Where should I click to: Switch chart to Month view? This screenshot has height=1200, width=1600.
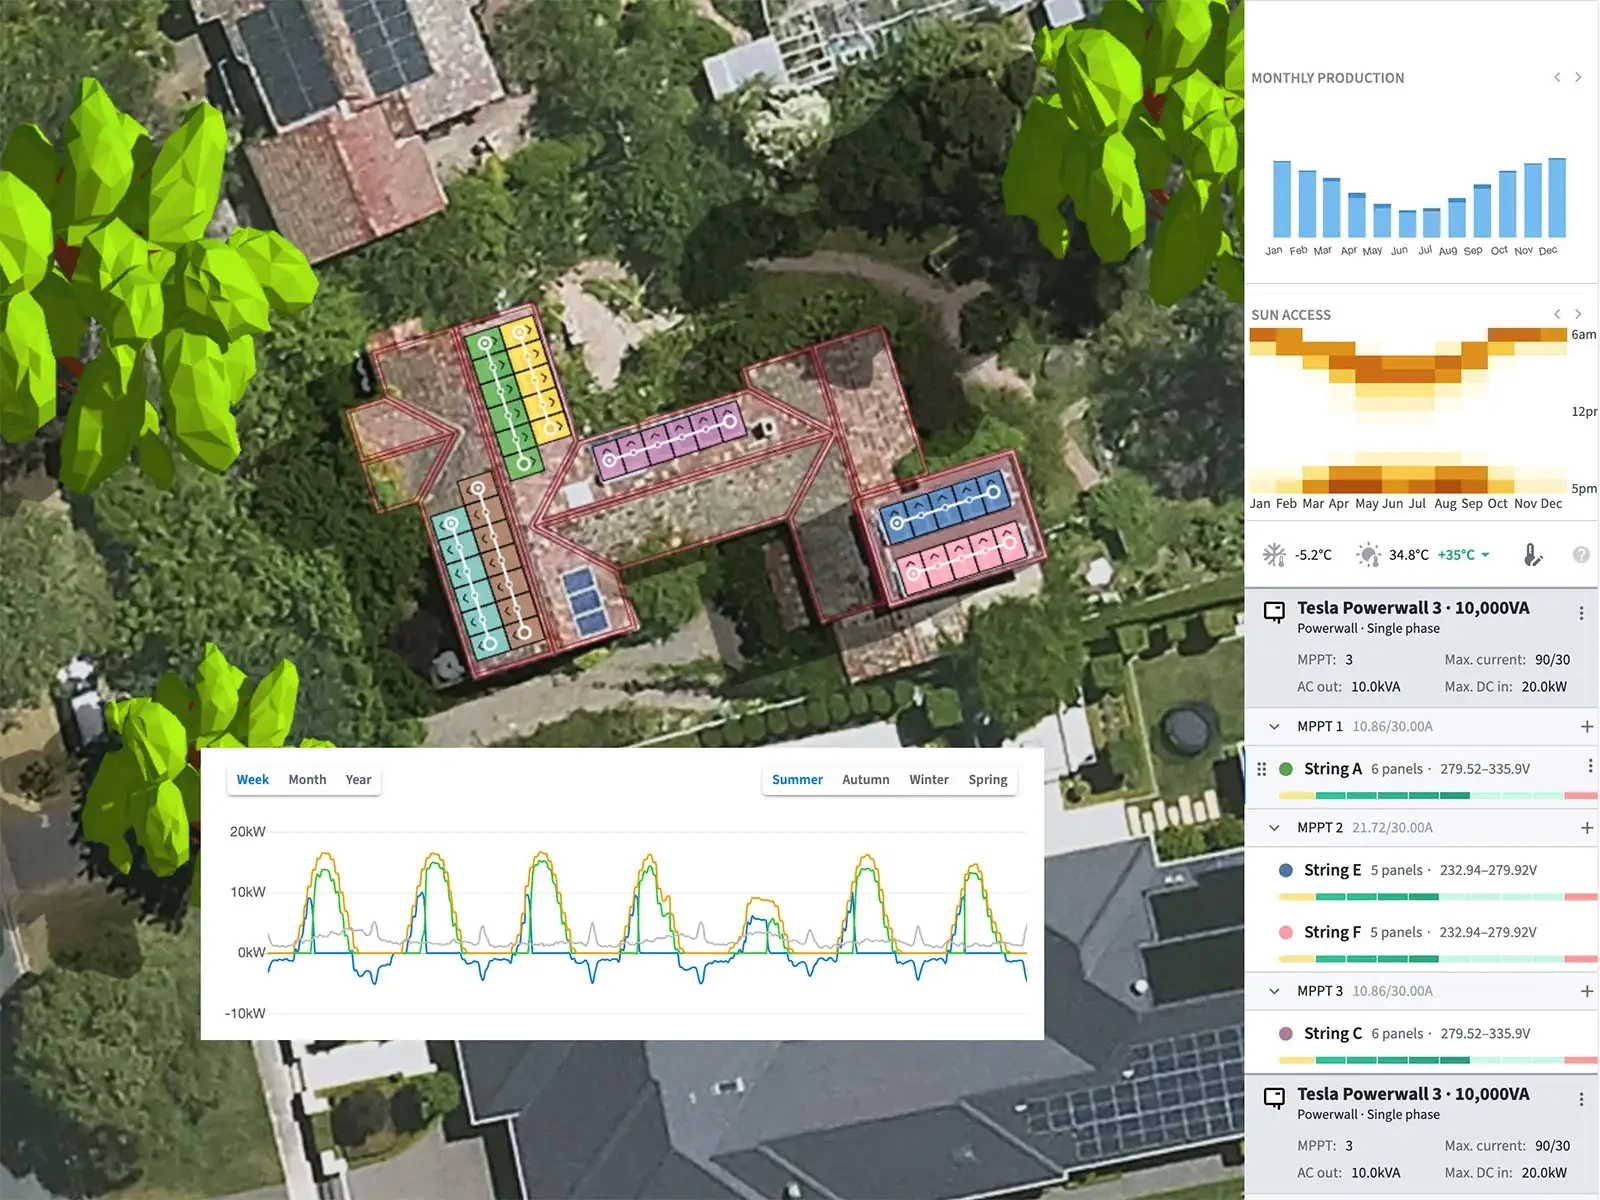307,780
